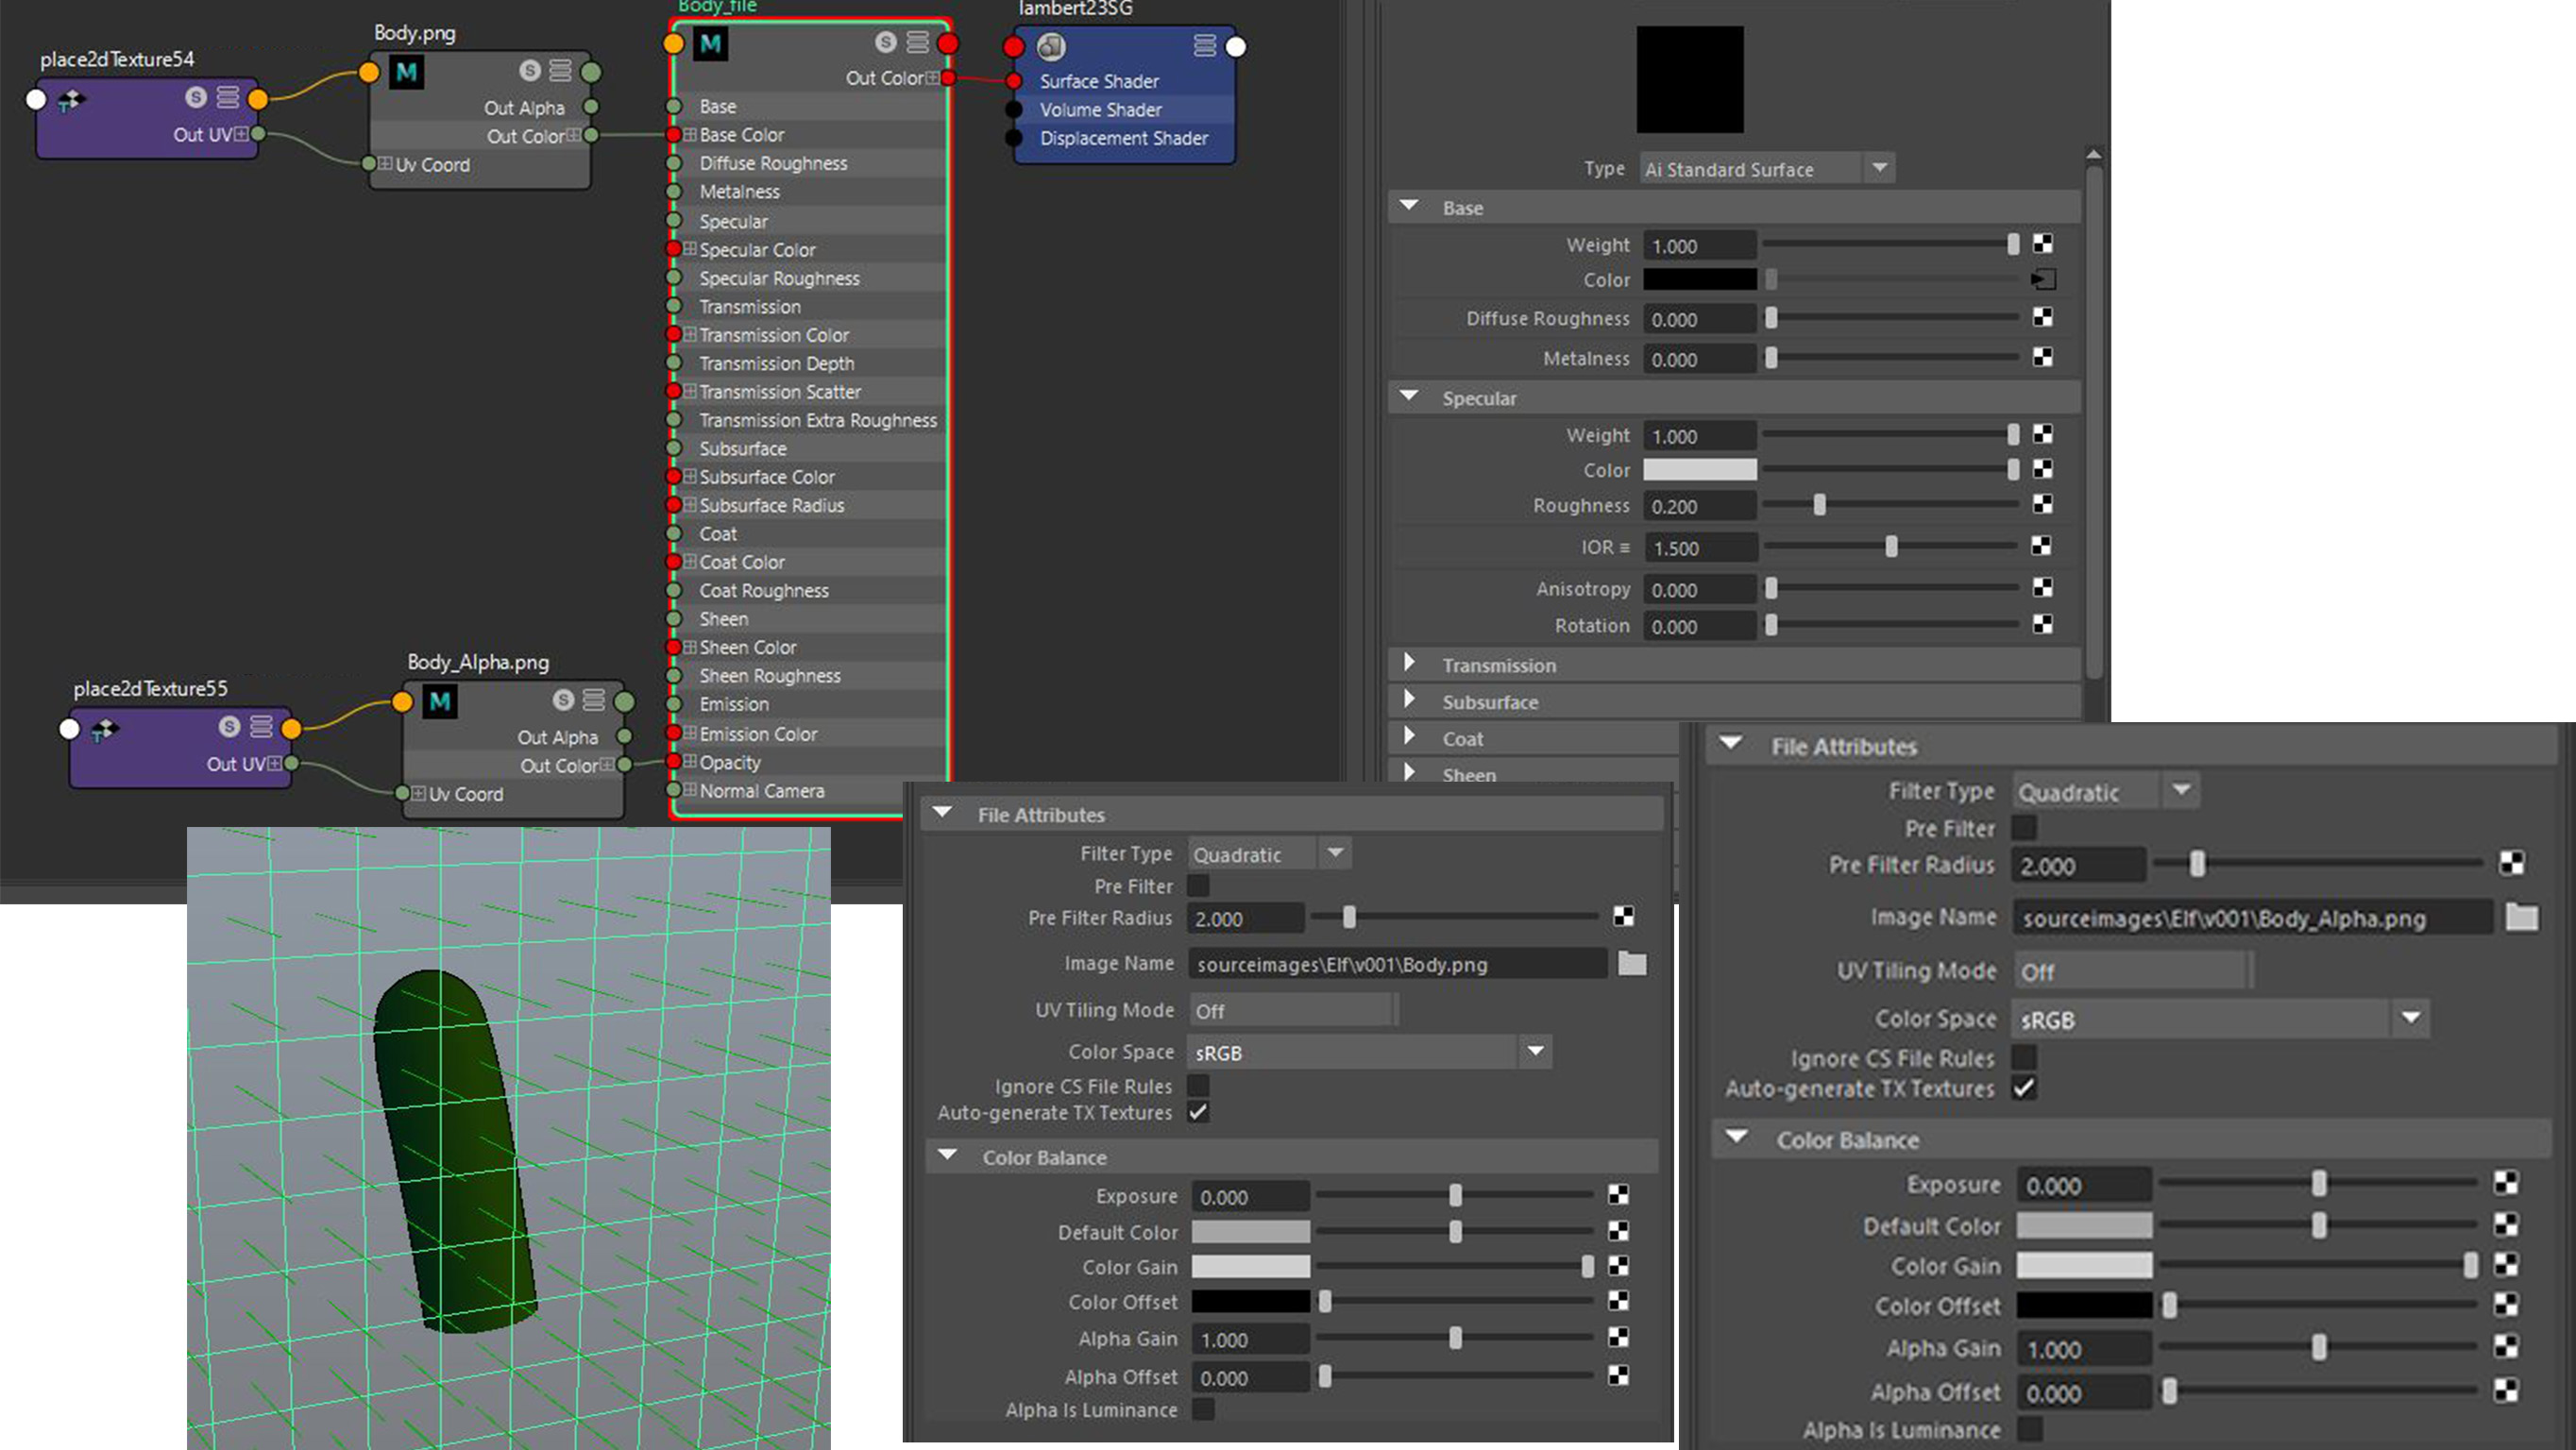
Task: Collapse the Base section
Action: [1409, 206]
